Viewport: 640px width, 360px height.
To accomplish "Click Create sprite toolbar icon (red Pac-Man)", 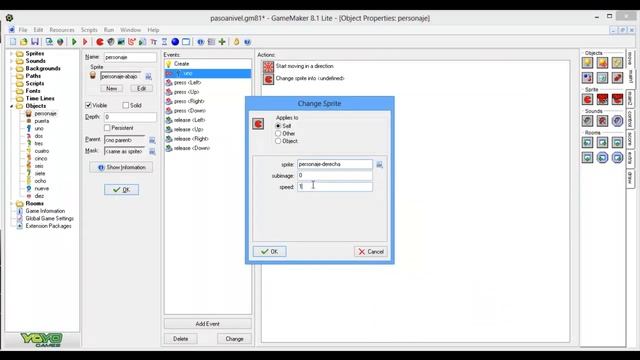I will [100, 42].
